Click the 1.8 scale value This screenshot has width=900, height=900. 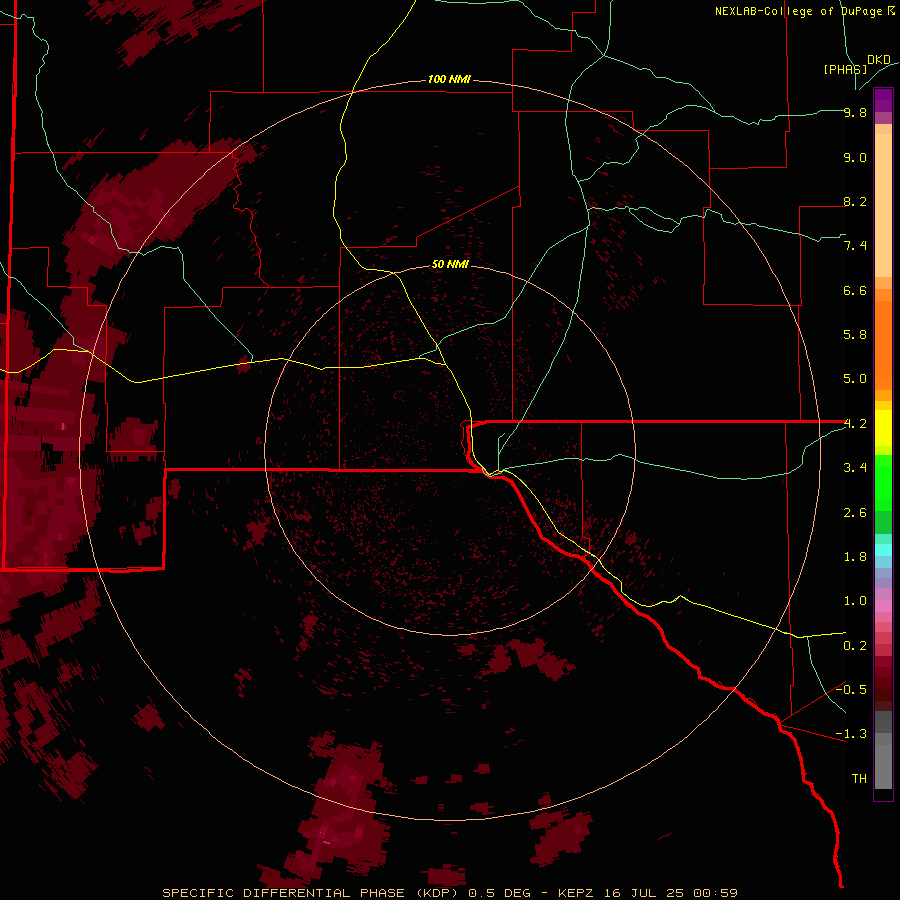click(855, 557)
